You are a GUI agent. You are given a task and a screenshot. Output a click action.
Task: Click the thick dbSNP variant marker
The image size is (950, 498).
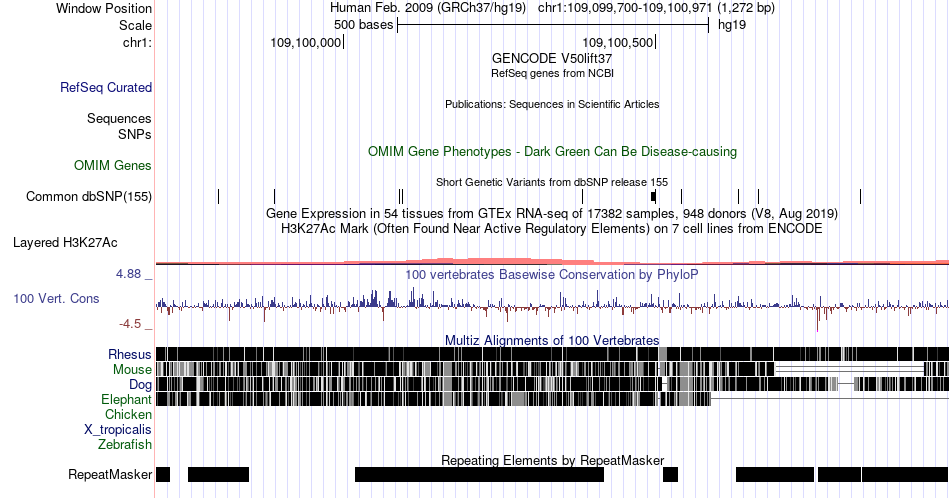[653, 196]
